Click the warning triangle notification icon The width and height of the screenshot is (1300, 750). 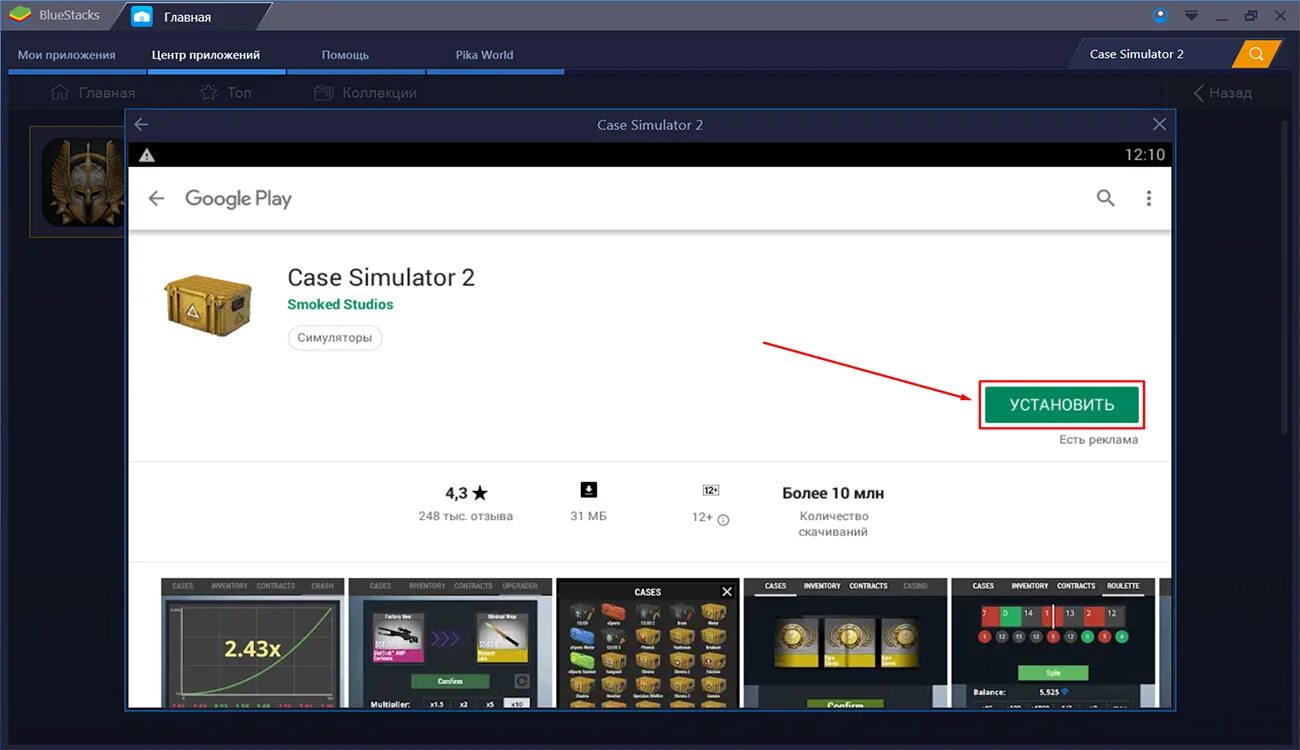coord(147,155)
